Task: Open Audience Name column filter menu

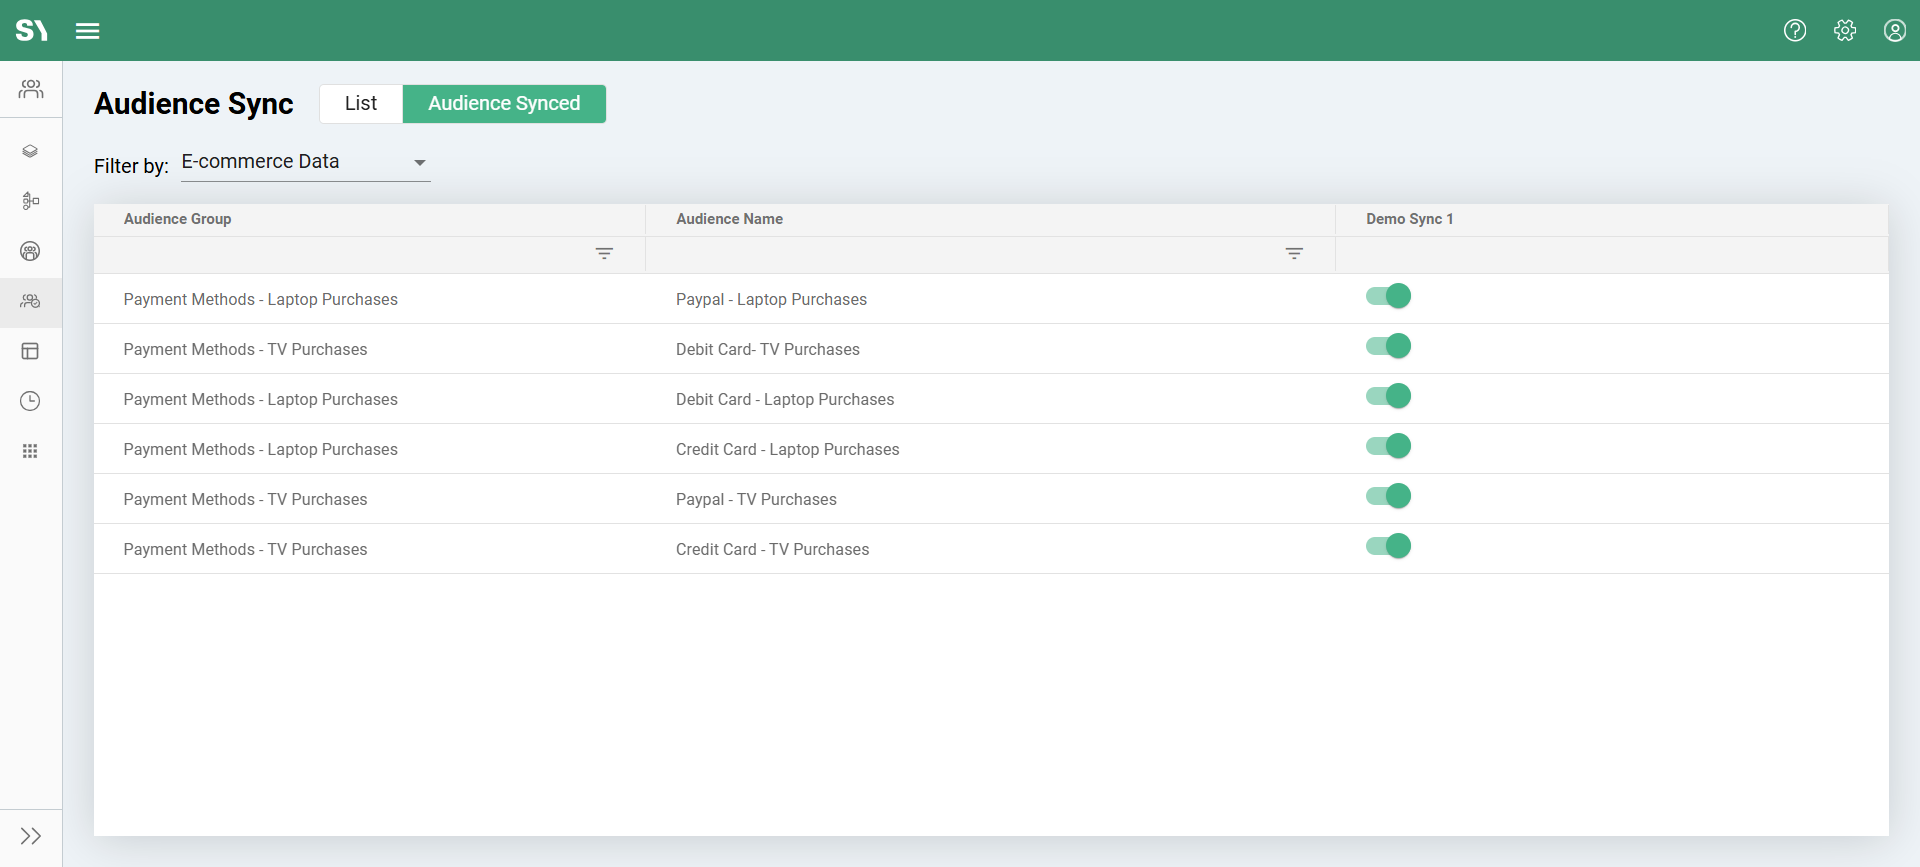Action: tap(1294, 254)
